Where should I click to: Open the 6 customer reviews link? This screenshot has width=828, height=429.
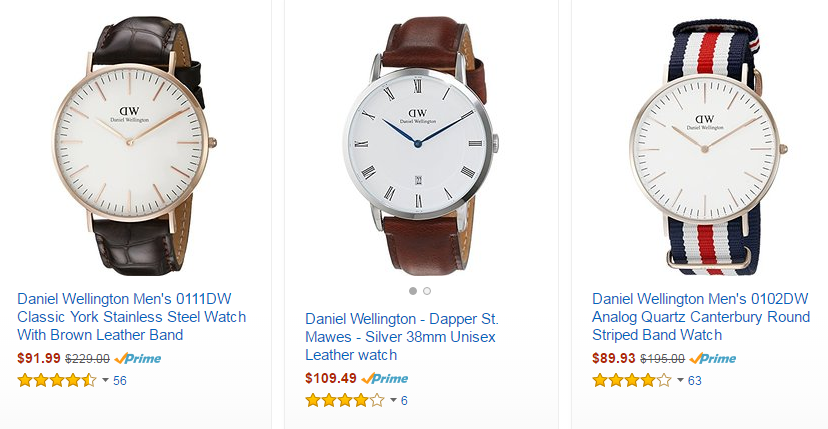tap(404, 401)
